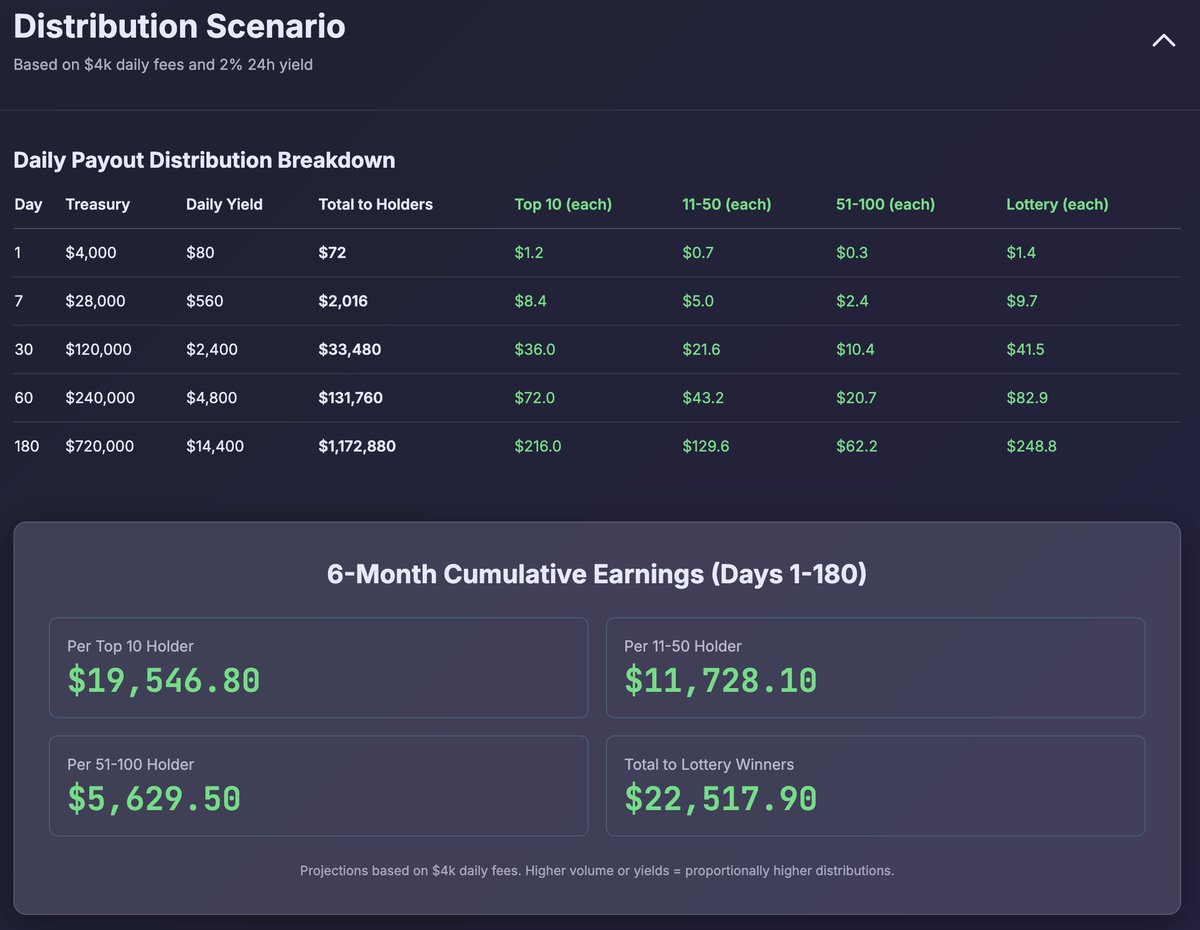Click the Distribution Scenario heading
Image resolution: width=1200 pixels, height=930 pixels.
[x=179, y=27]
